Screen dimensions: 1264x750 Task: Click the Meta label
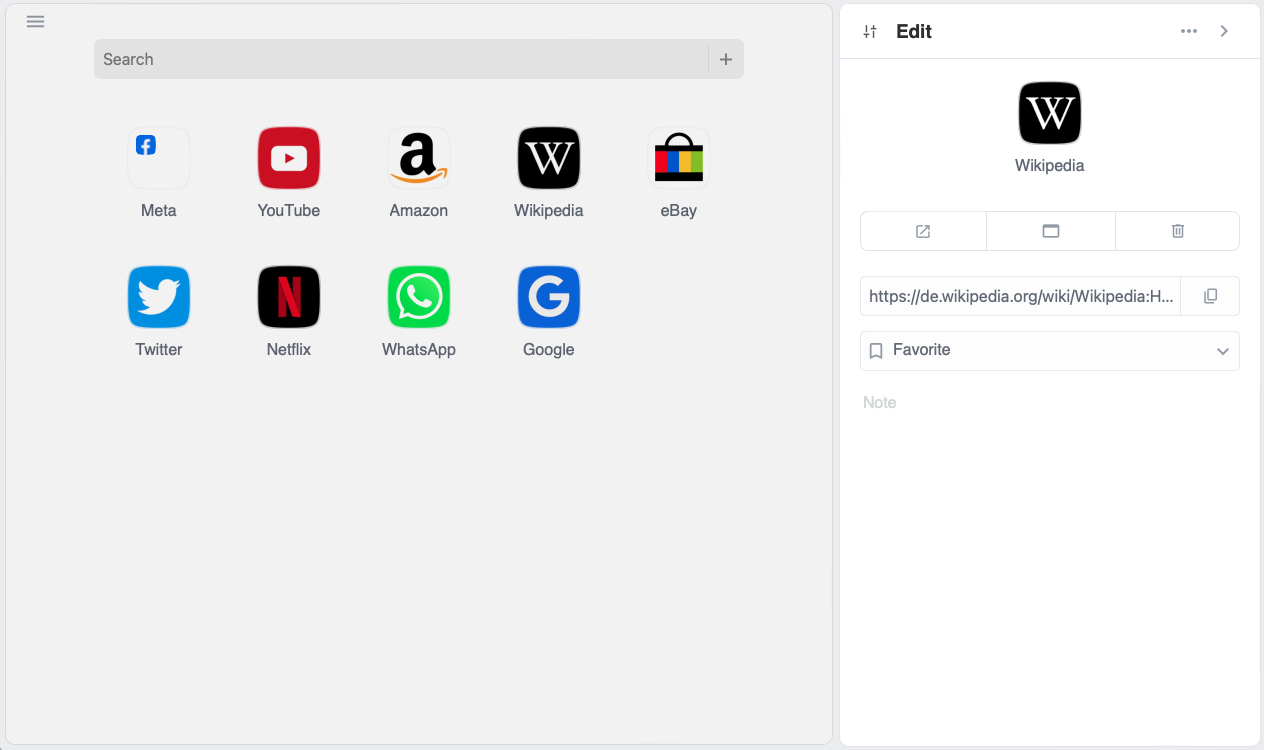pyautogui.click(x=159, y=211)
